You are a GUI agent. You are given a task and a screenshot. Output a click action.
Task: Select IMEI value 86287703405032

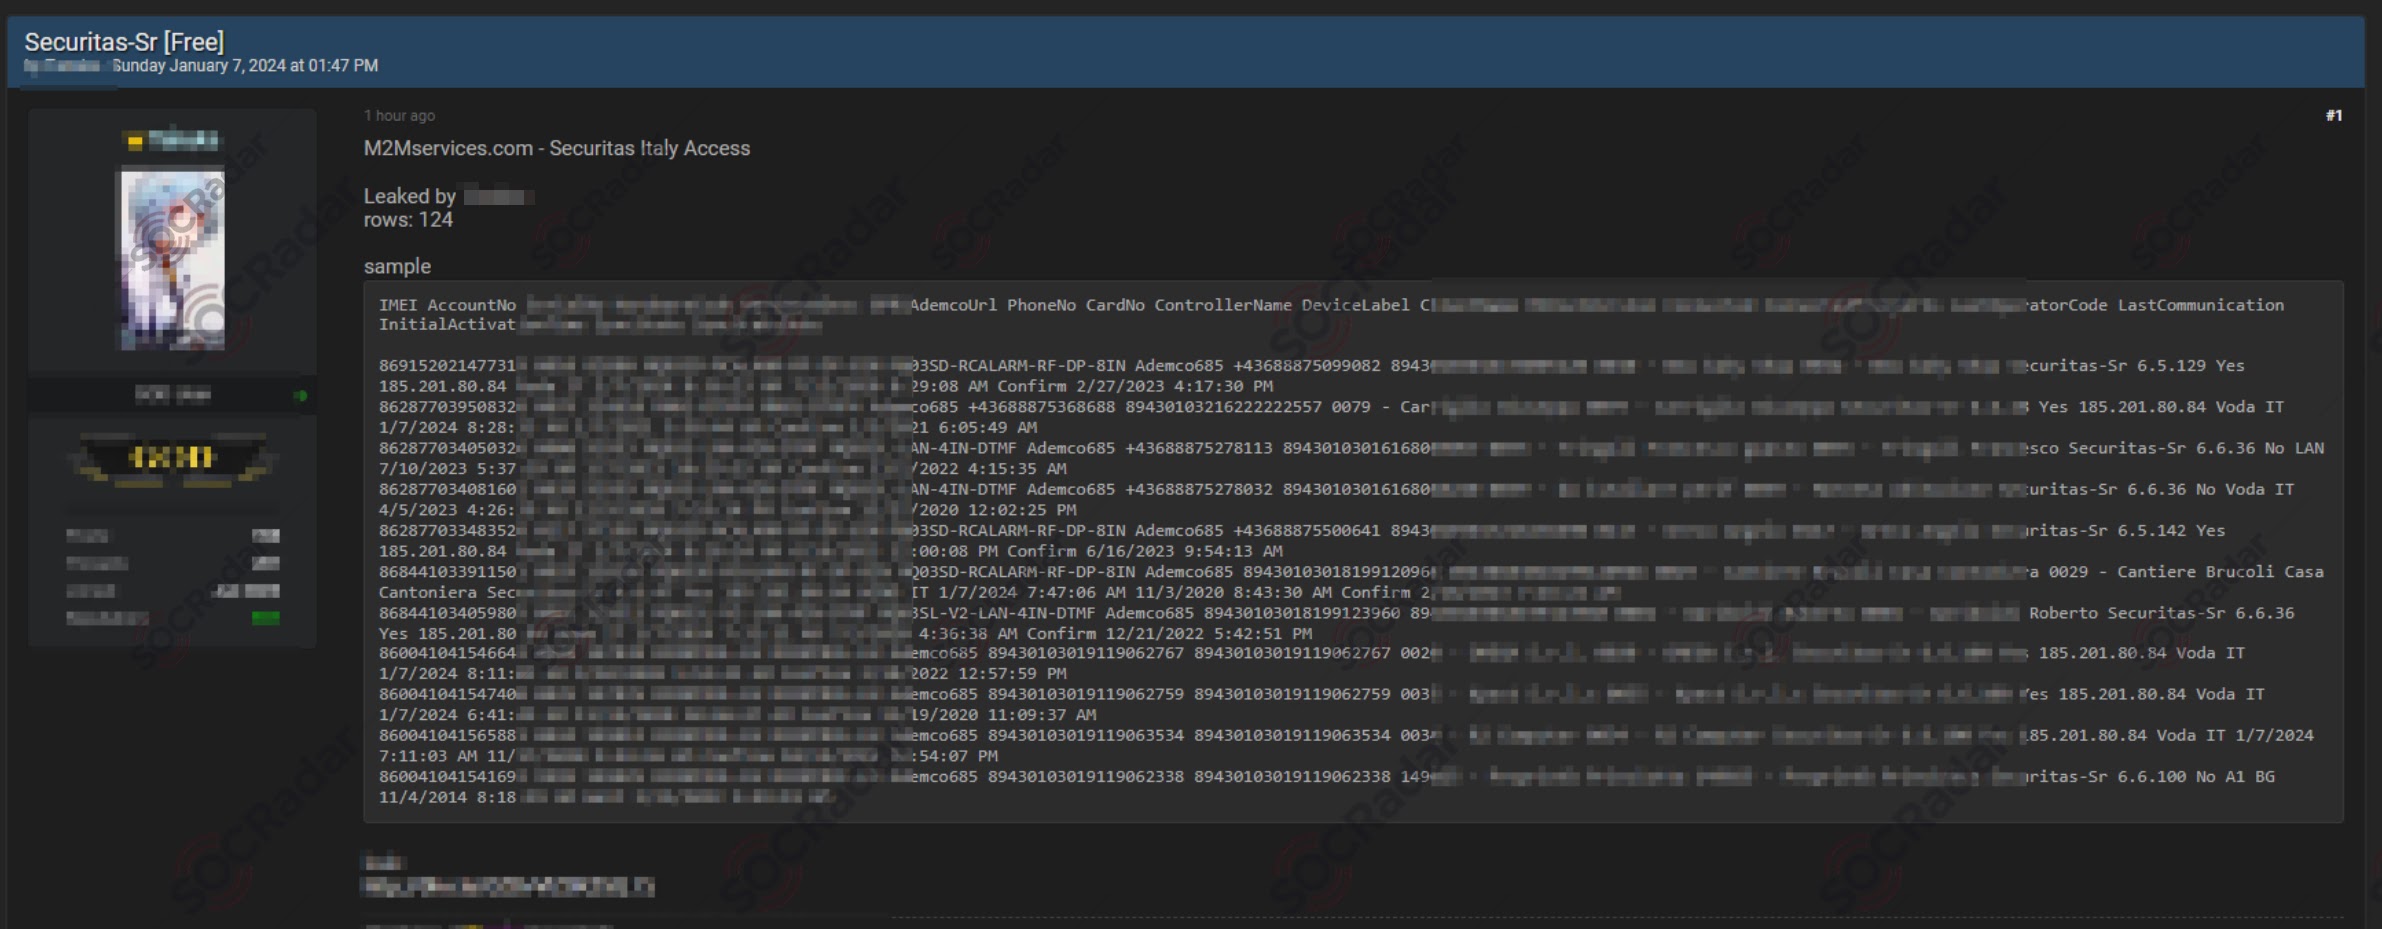(x=447, y=448)
